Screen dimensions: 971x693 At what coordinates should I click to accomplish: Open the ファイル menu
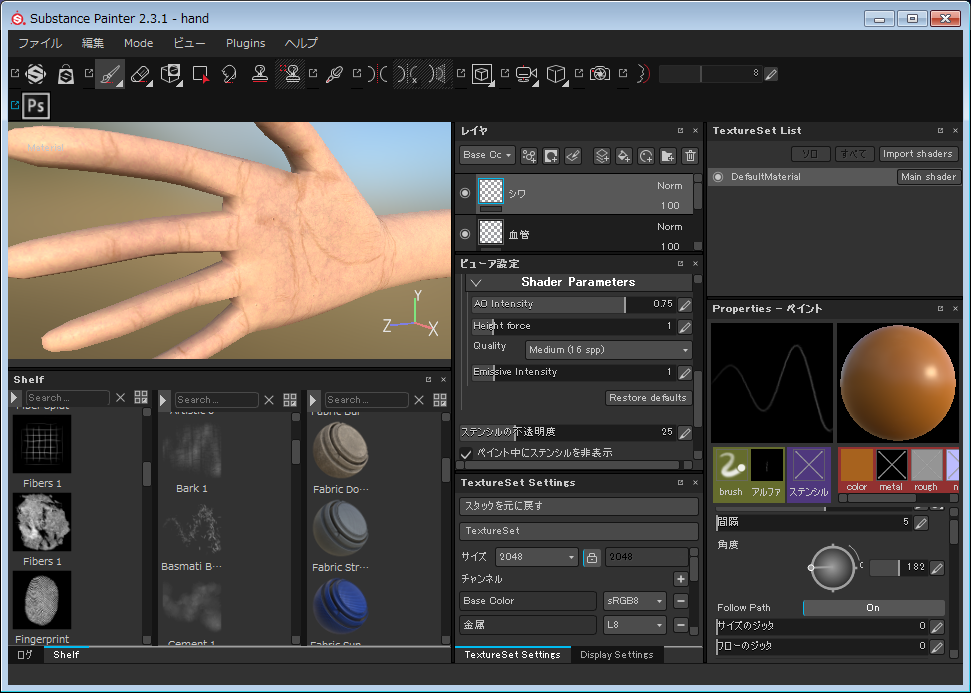point(40,43)
